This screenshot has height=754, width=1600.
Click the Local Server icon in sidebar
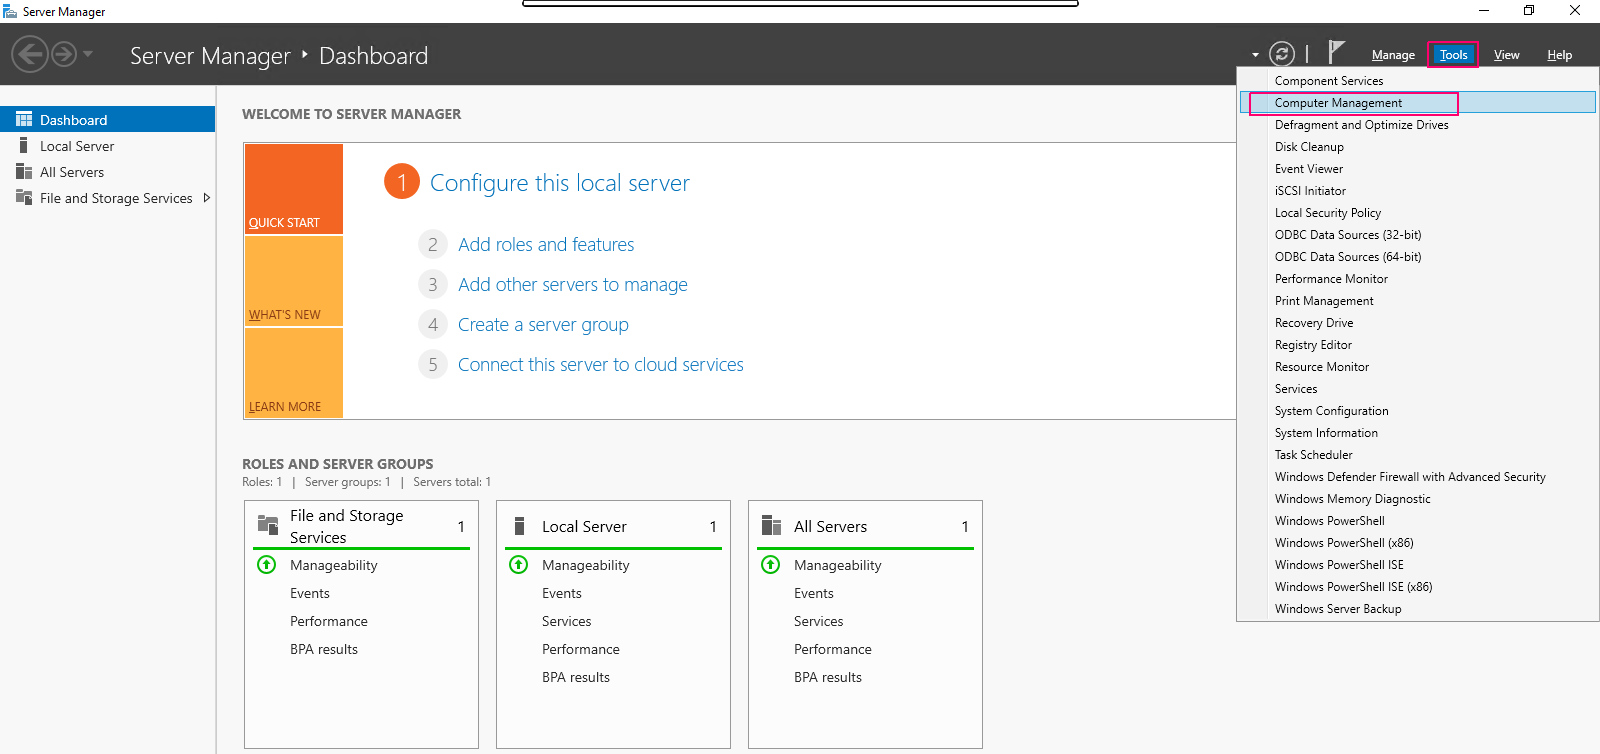point(23,145)
